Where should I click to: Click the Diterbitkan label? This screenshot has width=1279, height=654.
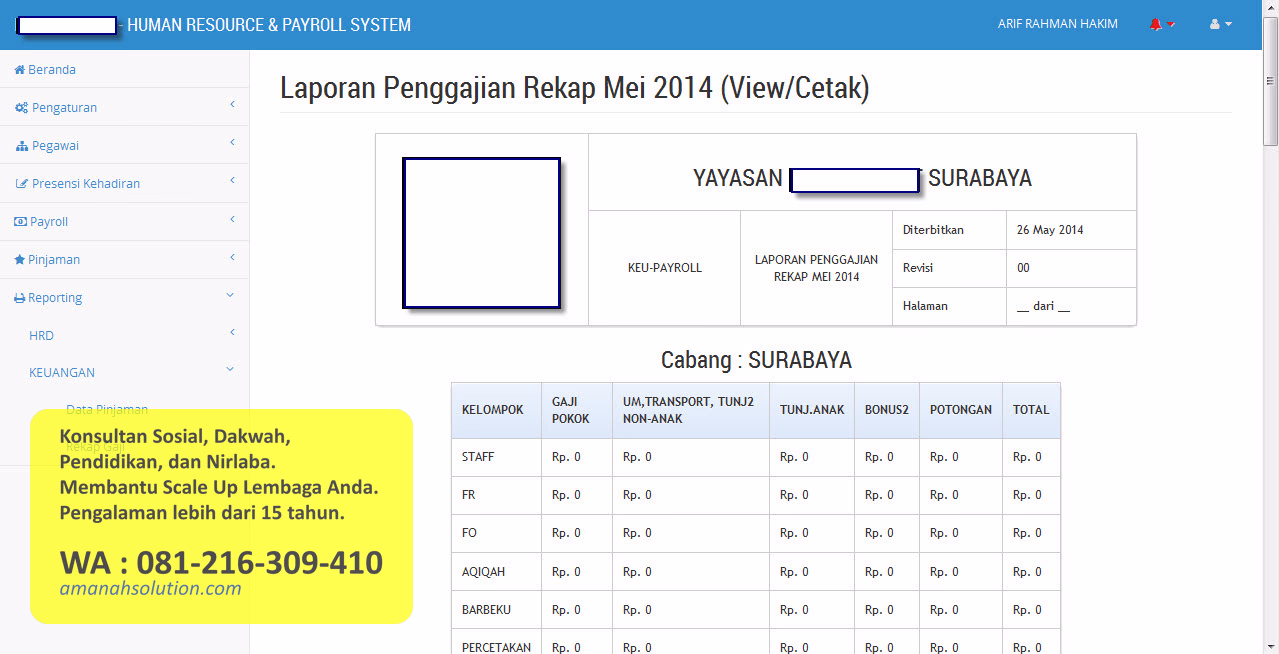[933, 230]
